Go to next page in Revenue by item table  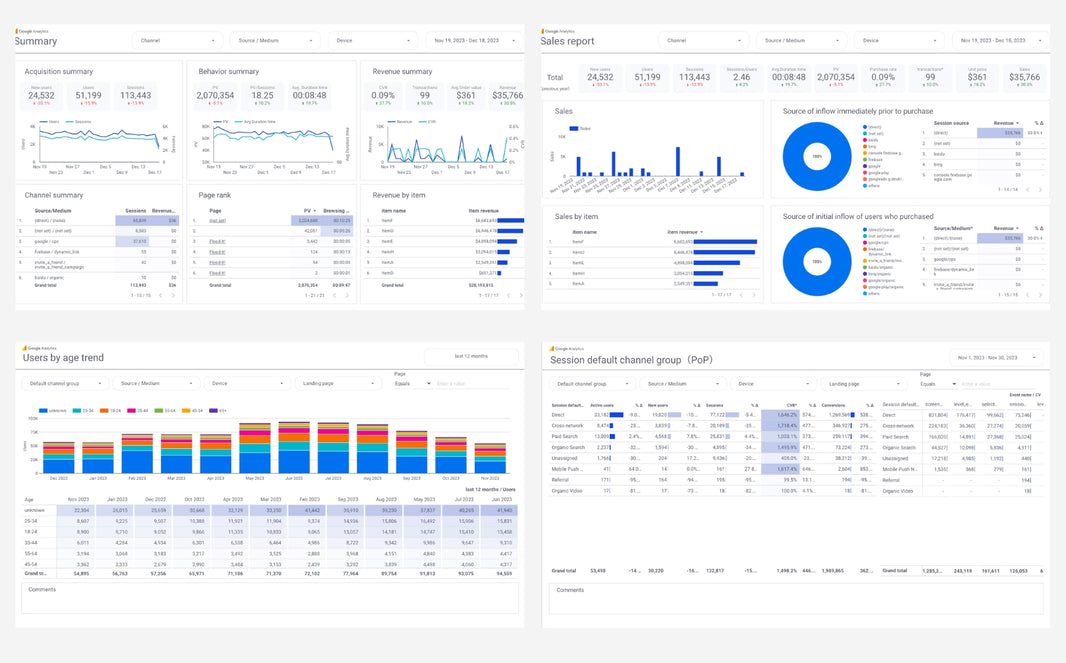[518, 295]
